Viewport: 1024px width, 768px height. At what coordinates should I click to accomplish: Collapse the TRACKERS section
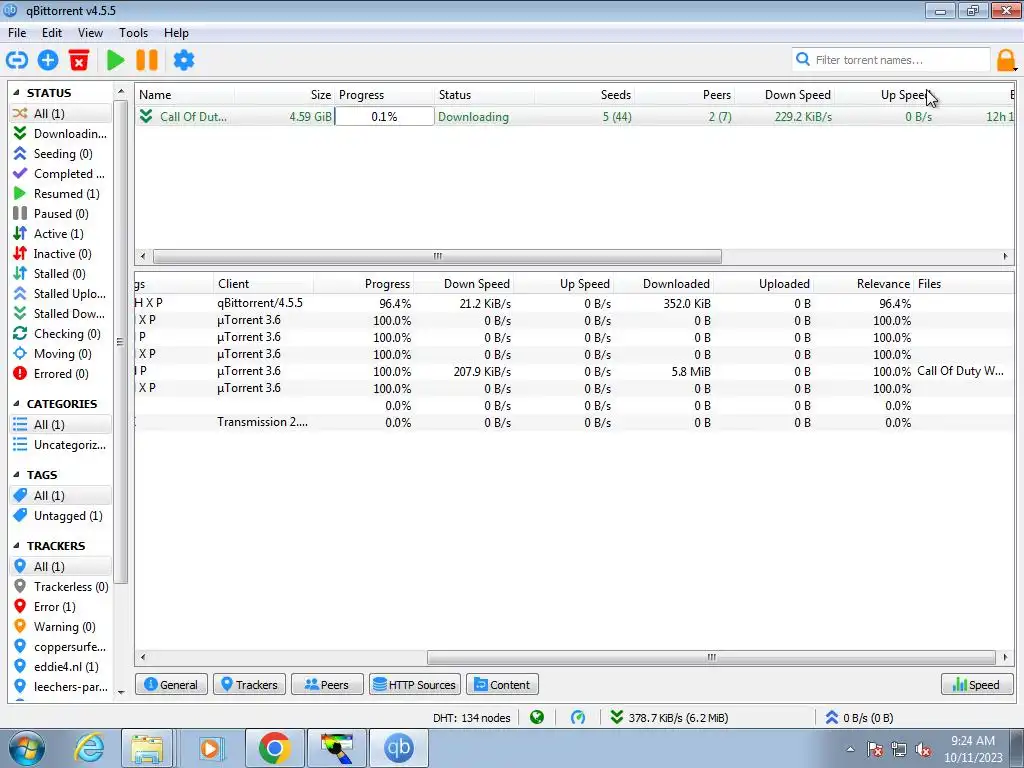click(x=16, y=546)
